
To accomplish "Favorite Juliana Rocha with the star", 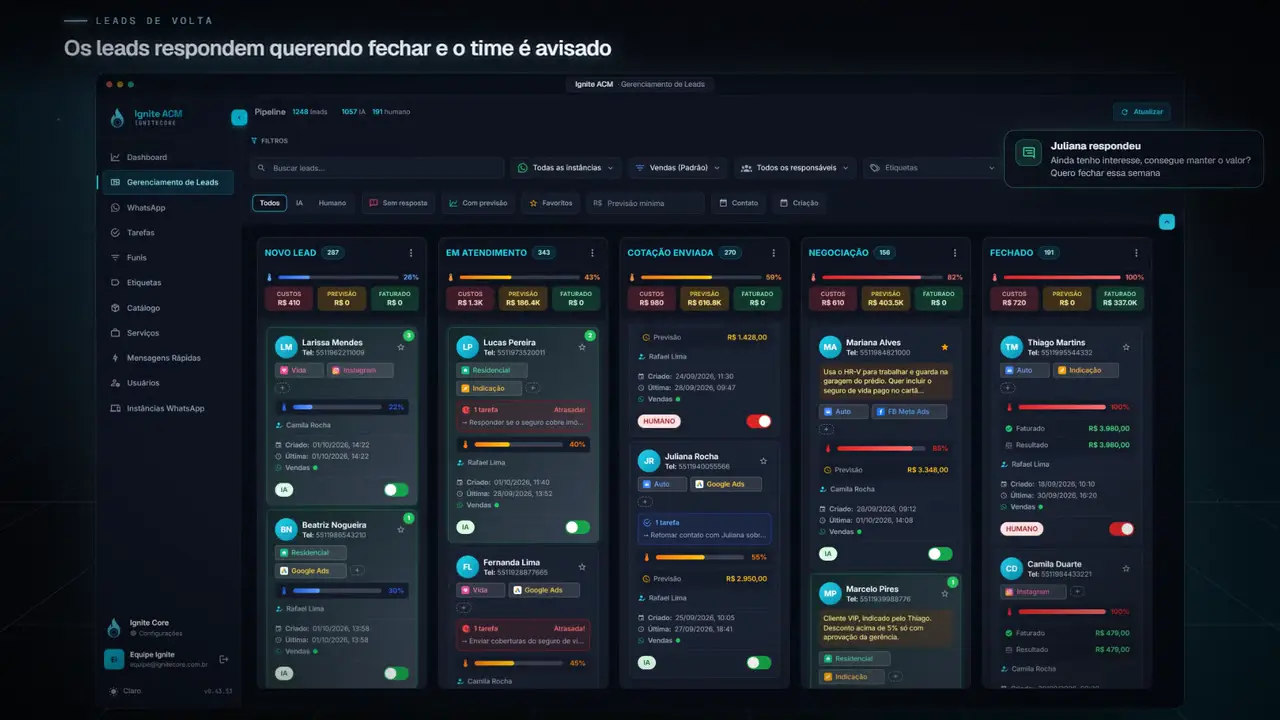I will (x=764, y=461).
